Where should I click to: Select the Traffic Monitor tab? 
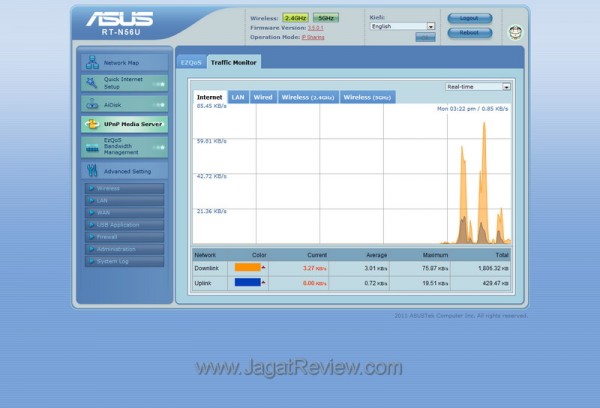(234, 62)
